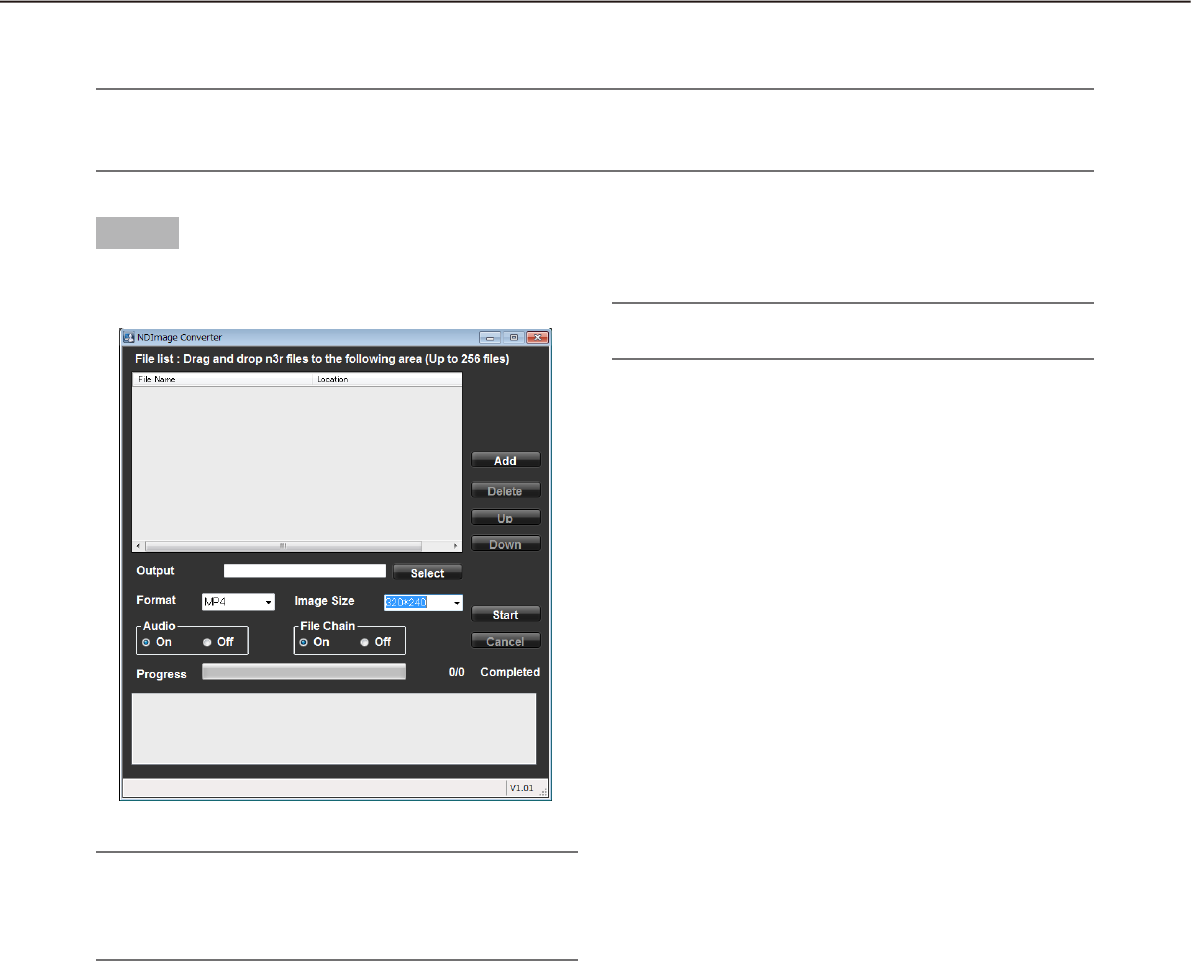This screenshot has width=1191, height=961.
Task: Click the log message box below Progress
Action: [x=334, y=729]
